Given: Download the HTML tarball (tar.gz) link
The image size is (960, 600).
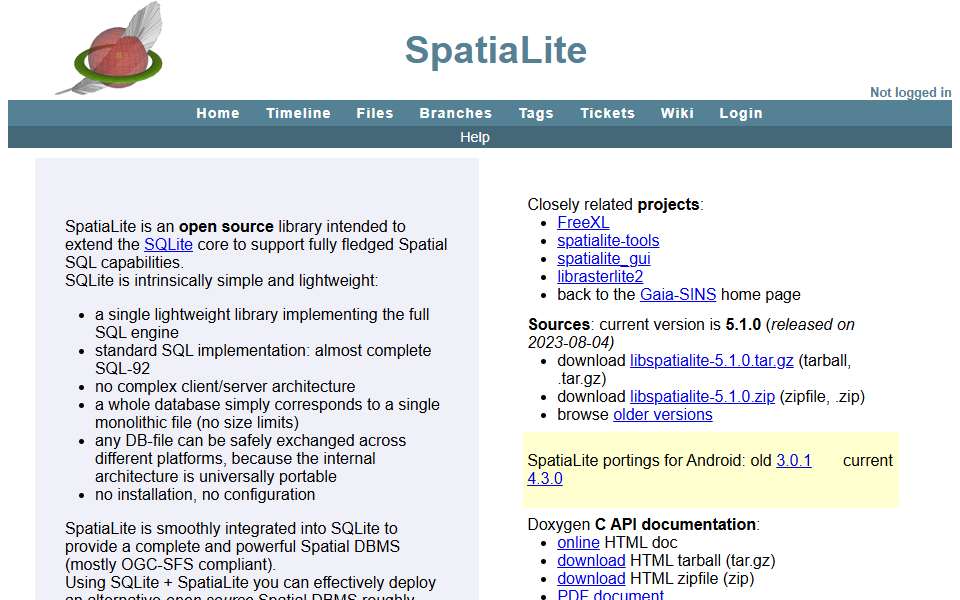Looking at the screenshot, I should [591, 561].
